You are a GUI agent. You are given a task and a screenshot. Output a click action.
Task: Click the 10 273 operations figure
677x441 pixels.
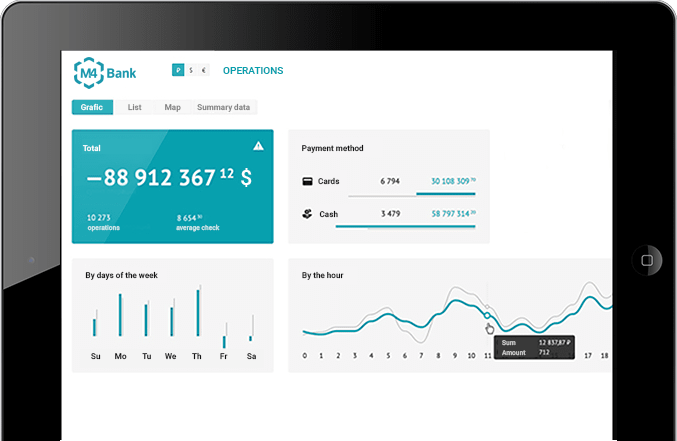(x=103, y=222)
